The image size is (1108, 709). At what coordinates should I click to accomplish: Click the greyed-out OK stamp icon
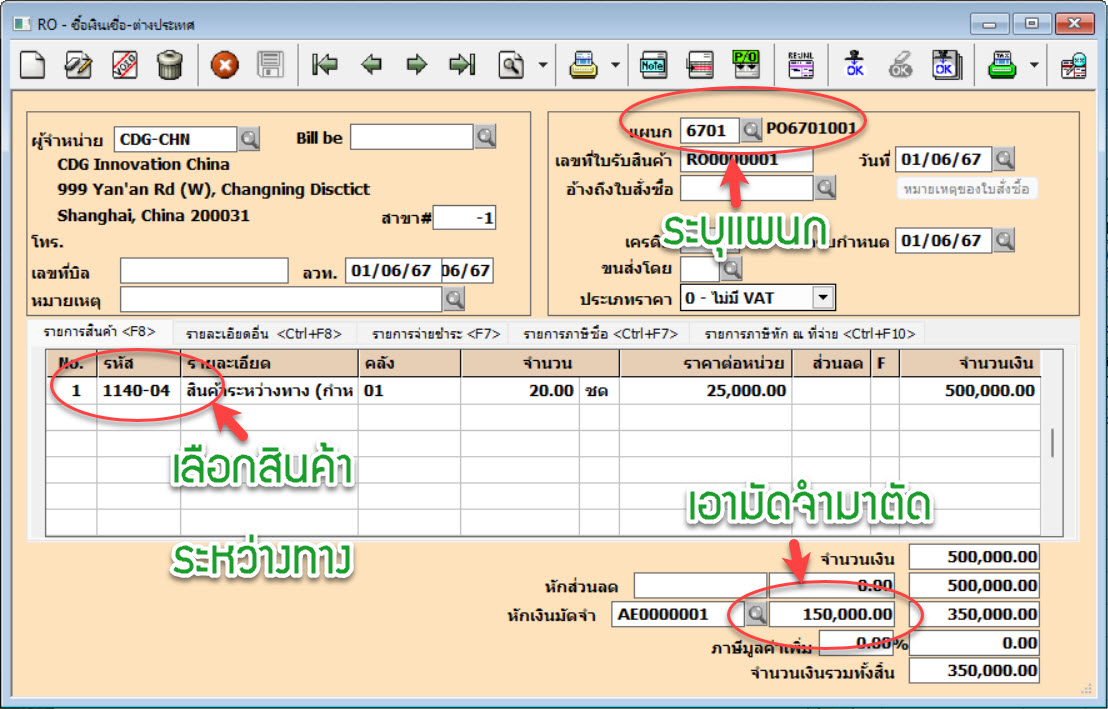click(x=900, y=65)
